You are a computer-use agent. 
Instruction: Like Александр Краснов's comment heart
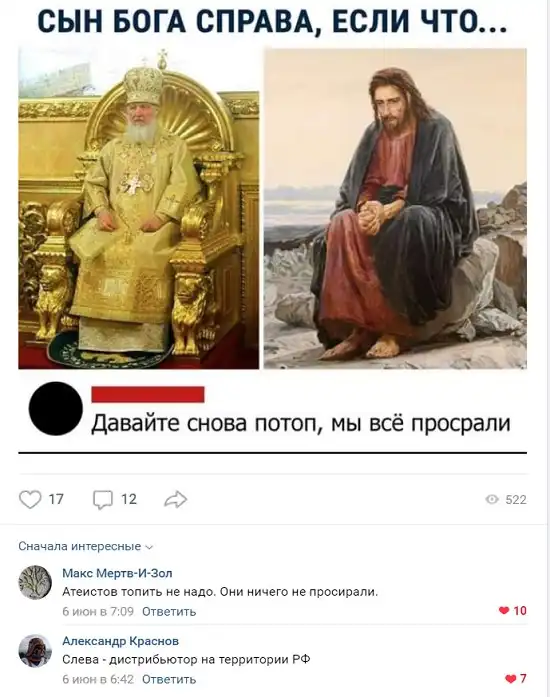pos(510,678)
